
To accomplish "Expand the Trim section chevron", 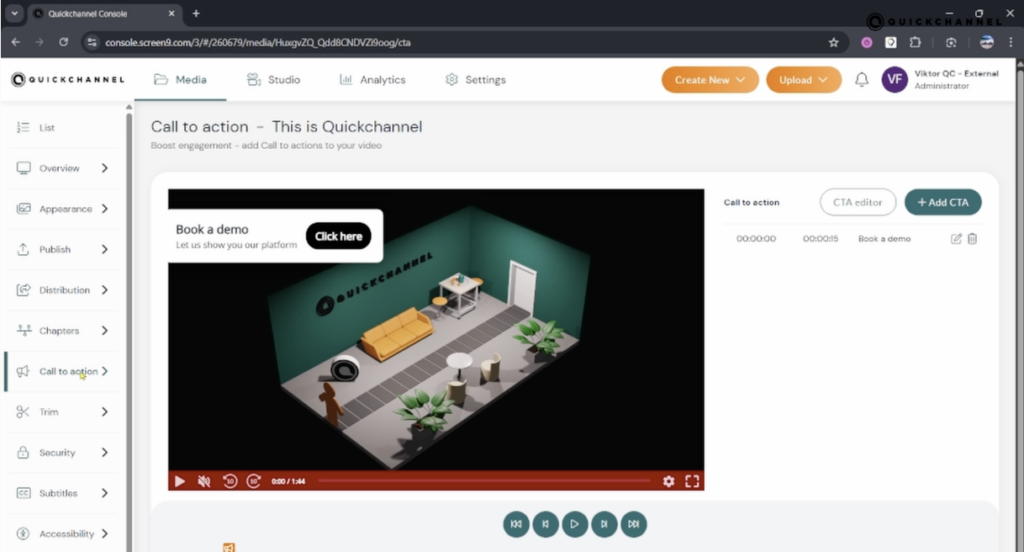I will click(x=104, y=412).
